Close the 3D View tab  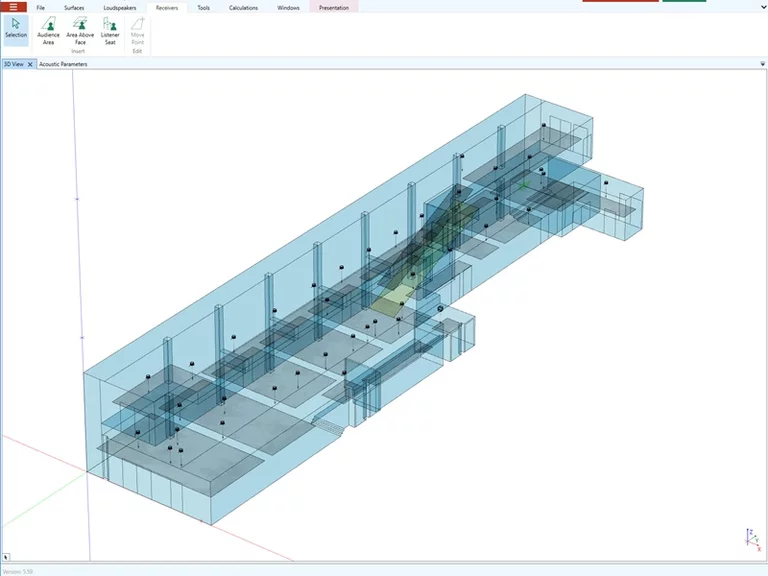[x=30, y=64]
